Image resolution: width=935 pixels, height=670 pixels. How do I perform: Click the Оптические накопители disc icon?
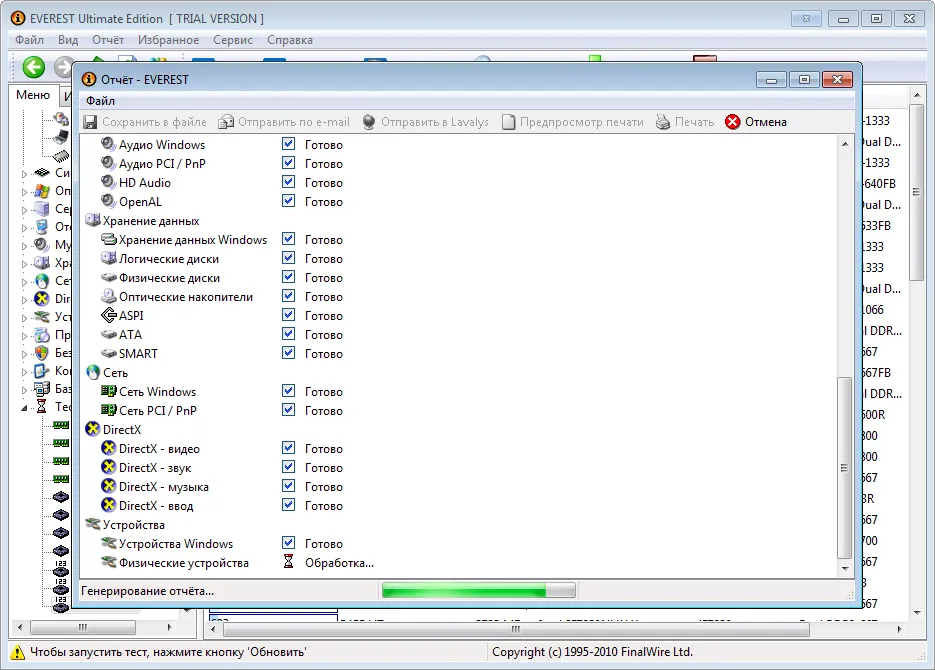[x=110, y=297]
